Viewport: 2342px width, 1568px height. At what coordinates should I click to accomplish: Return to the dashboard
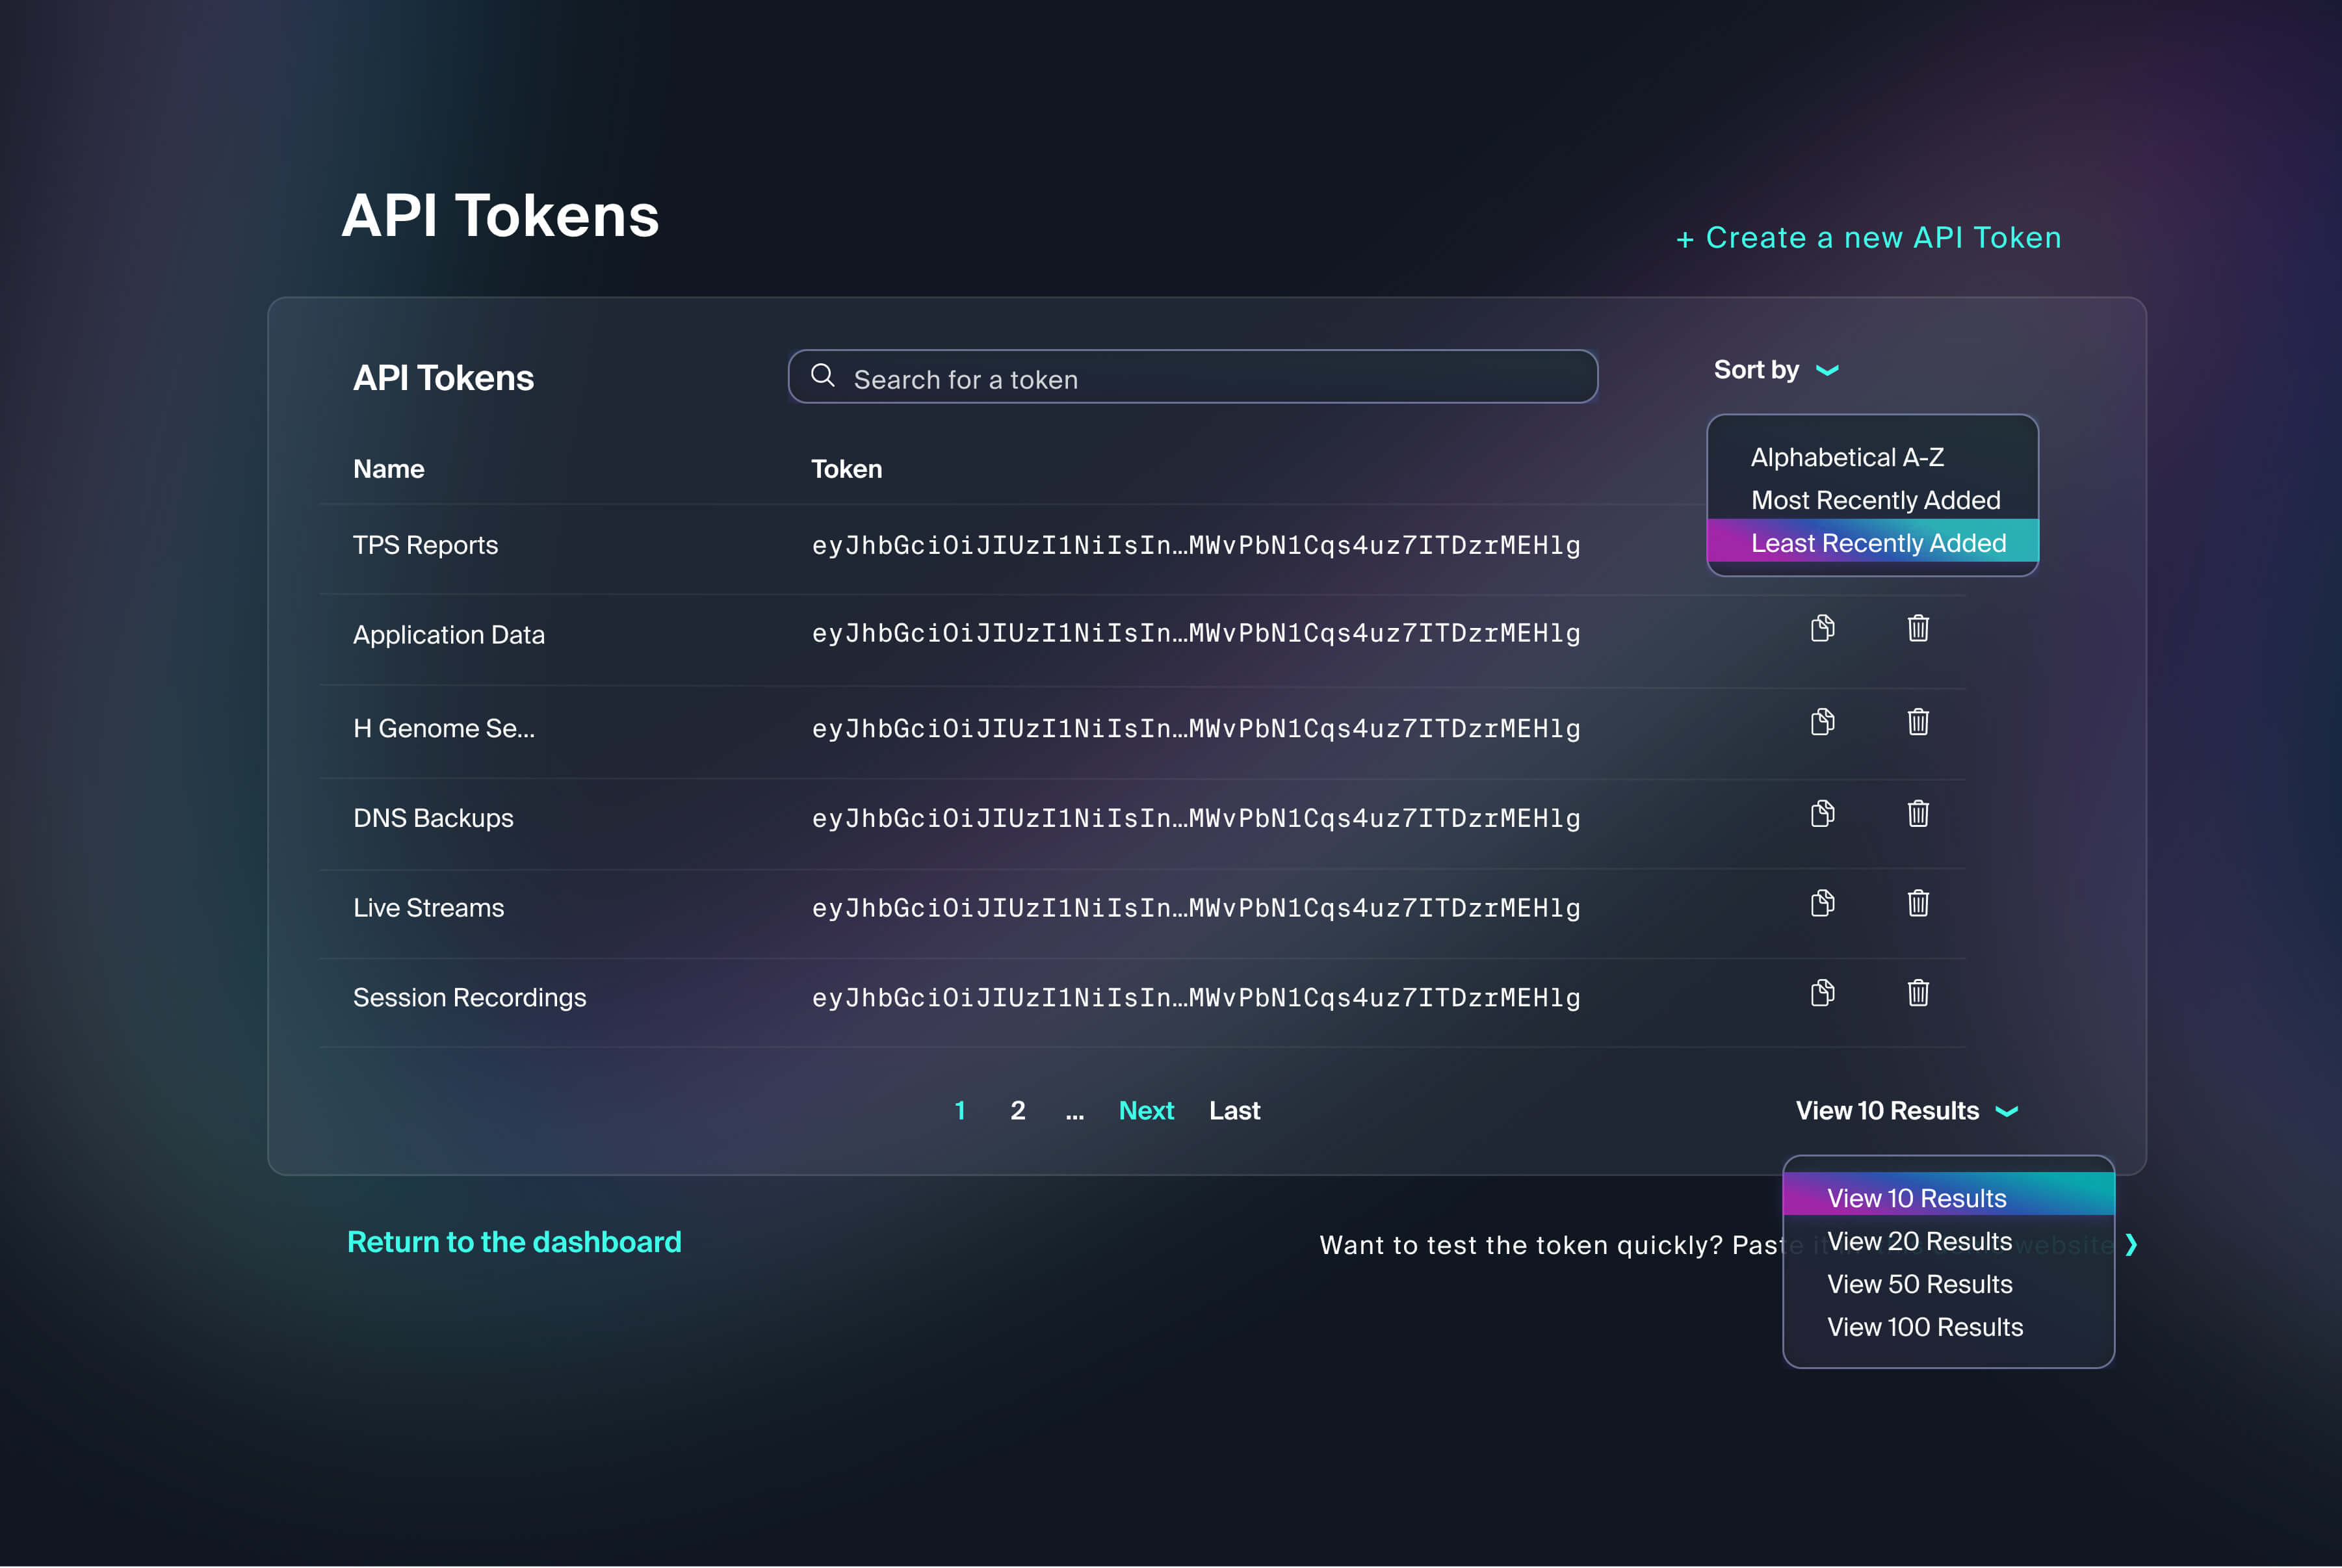coord(514,1242)
